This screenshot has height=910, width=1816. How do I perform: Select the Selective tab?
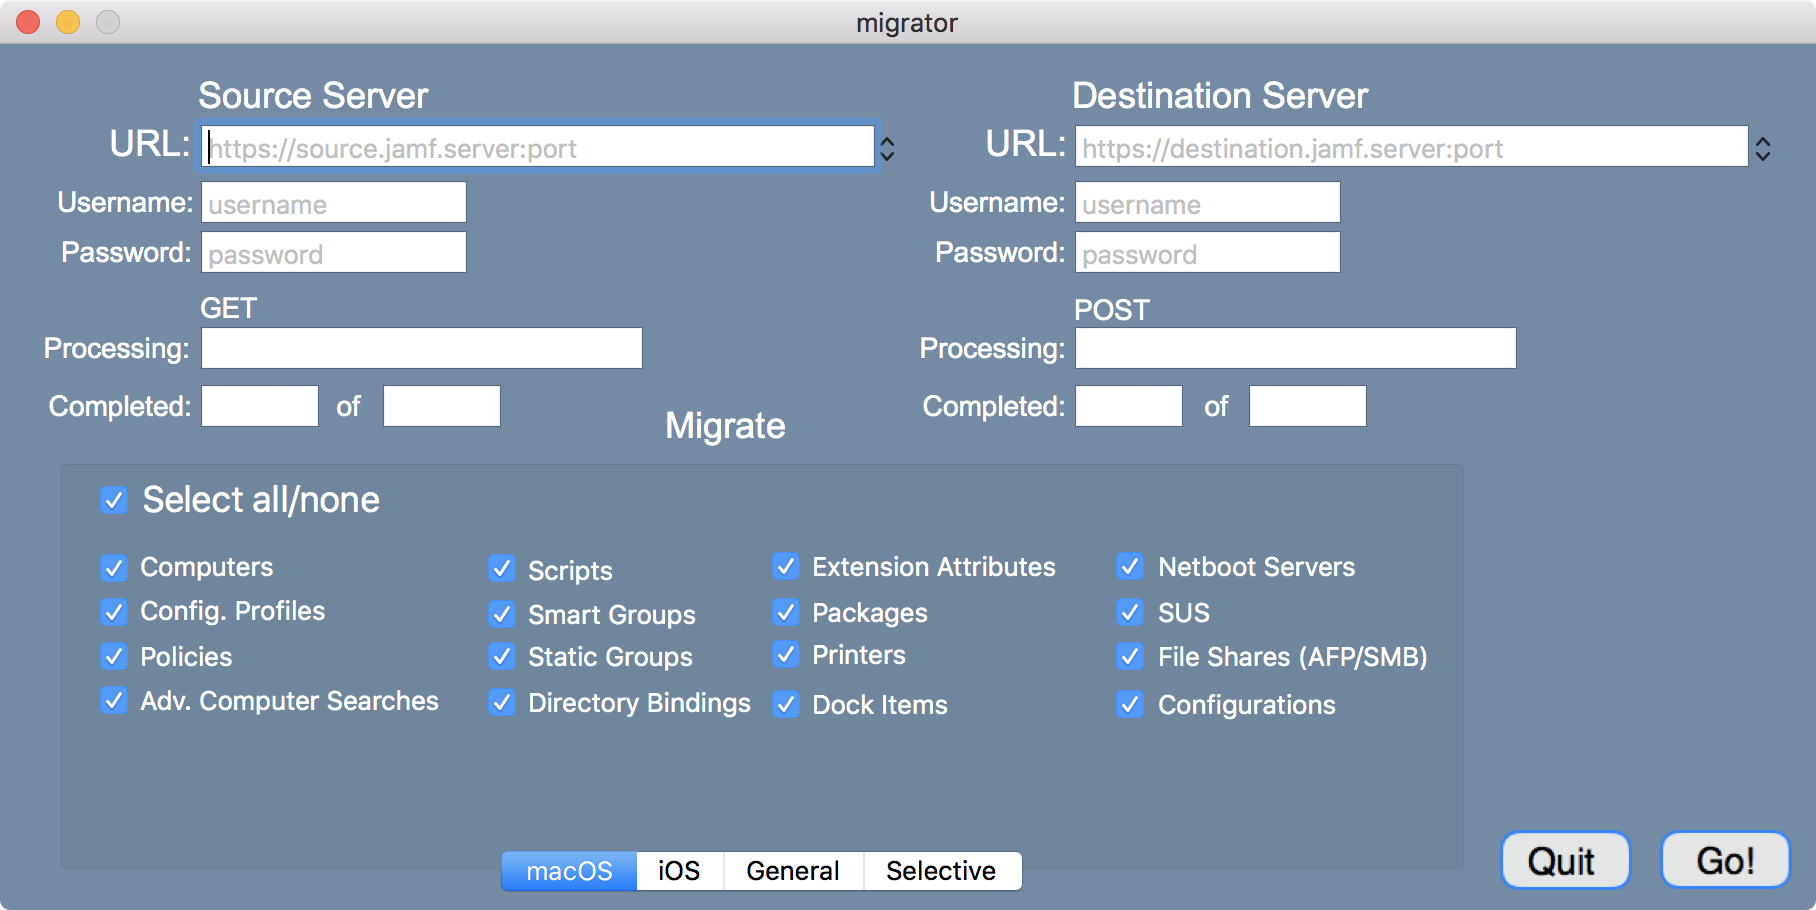coord(940,871)
